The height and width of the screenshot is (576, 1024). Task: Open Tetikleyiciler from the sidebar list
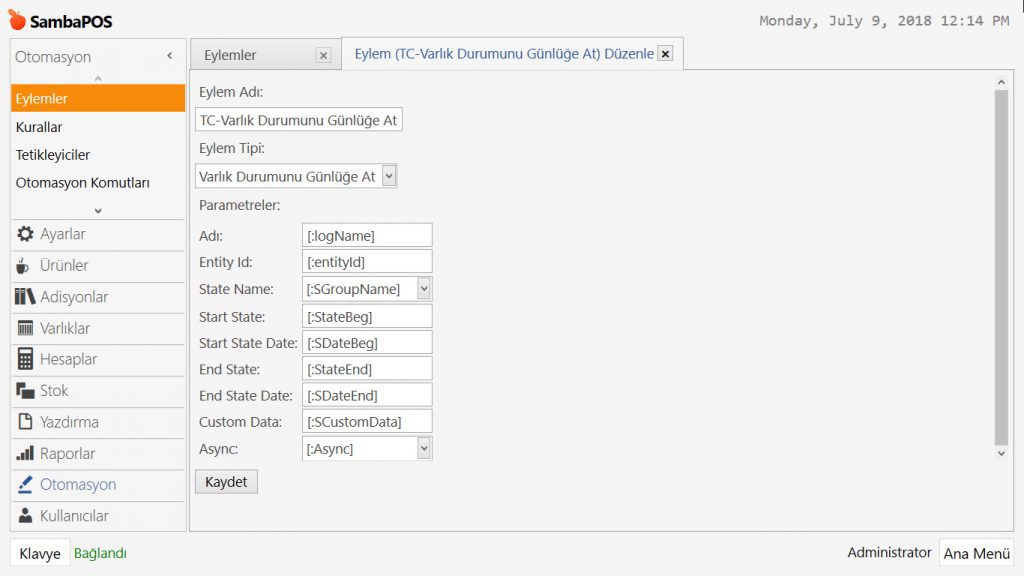click(52, 155)
